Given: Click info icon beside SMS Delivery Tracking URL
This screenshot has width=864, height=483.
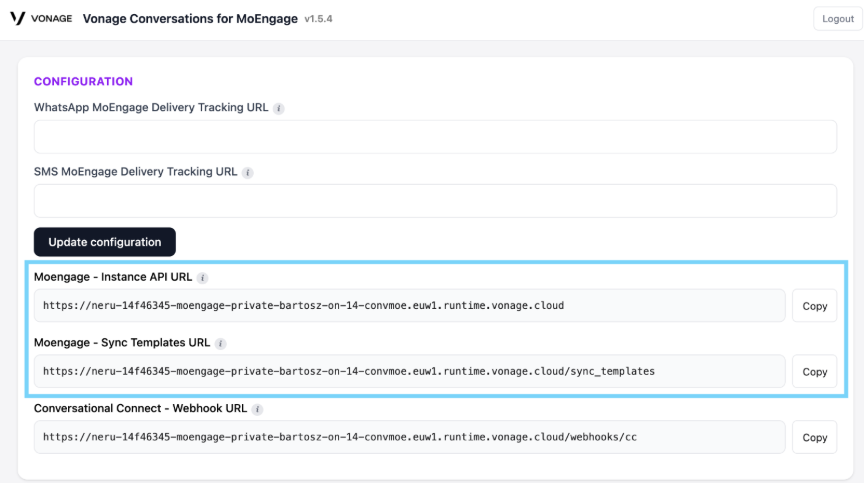Looking at the screenshot, I should [x=247, y=173].
